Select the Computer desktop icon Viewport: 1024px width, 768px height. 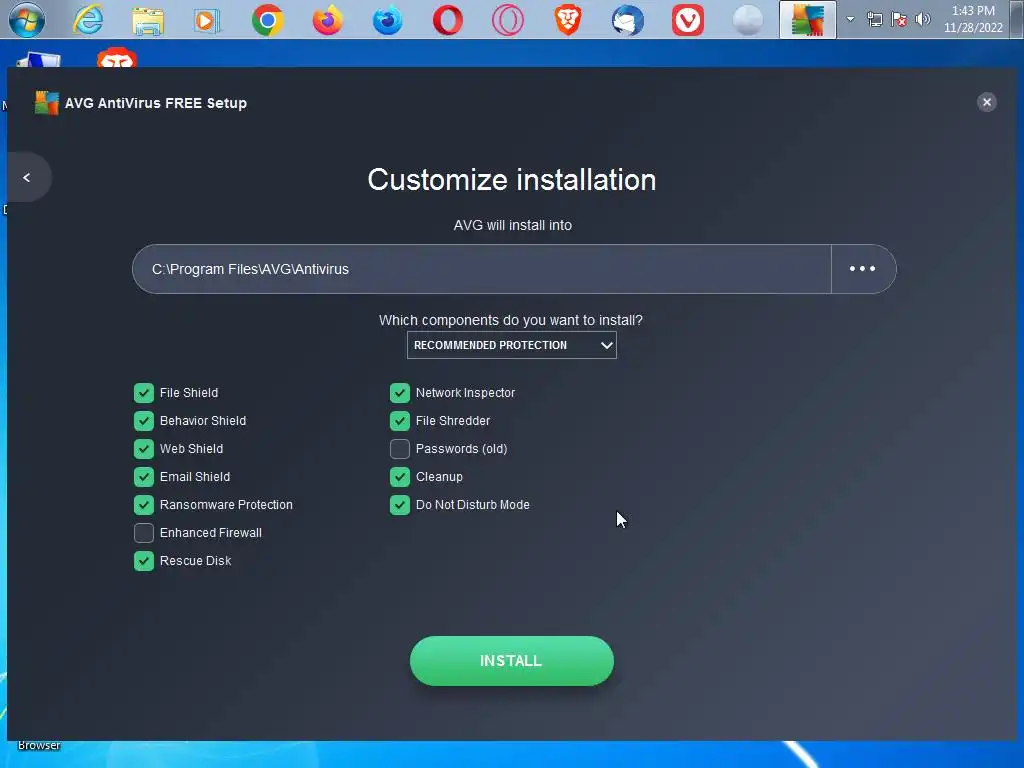pyautogui.click(x=39, y=59)
